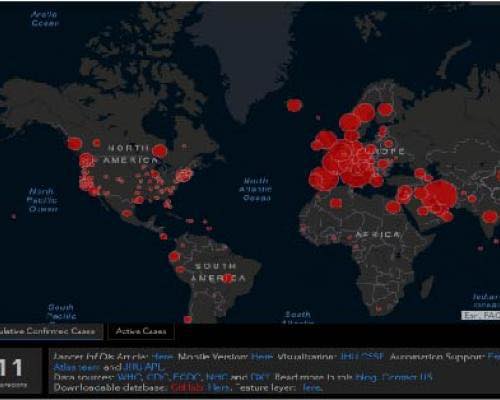Viewport: 500px width, 400px height.
Task: Select the red case marker at southern Chile
Action: coord(188,320)
